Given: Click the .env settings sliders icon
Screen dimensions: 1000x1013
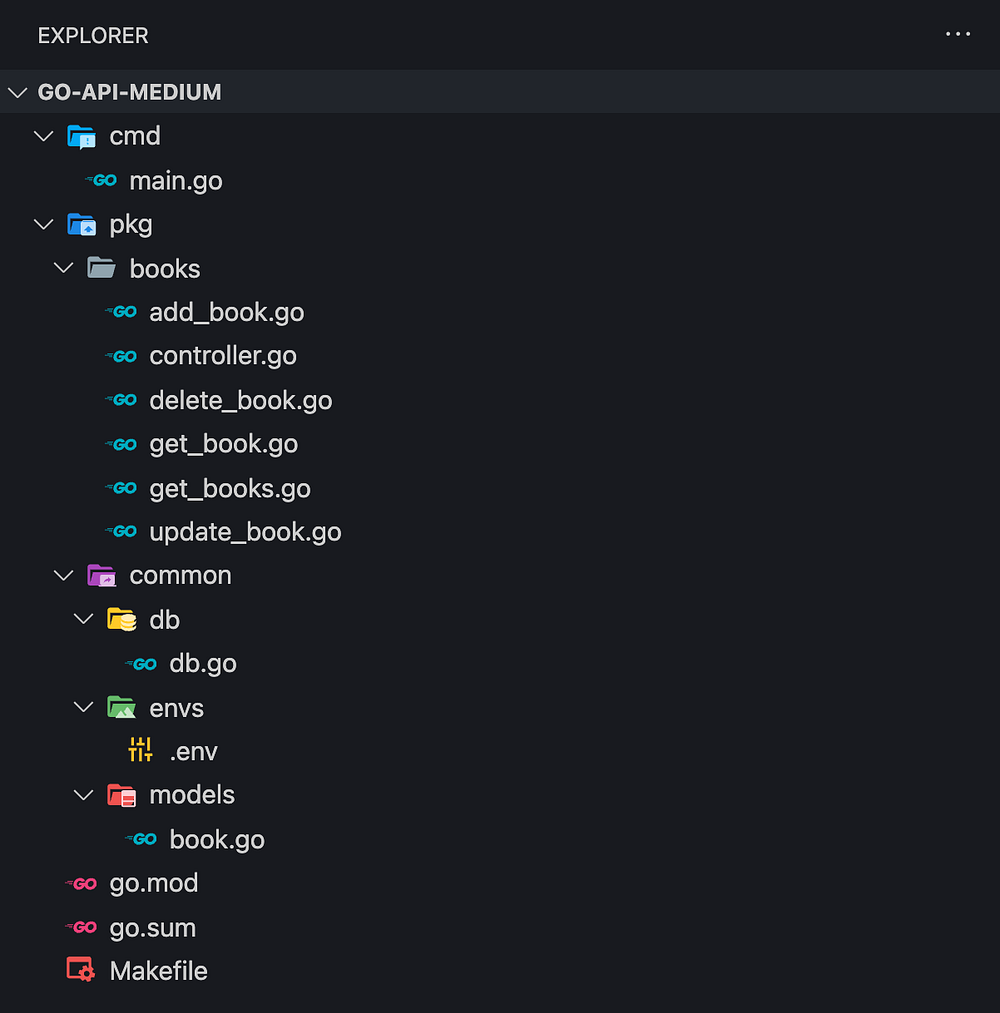Looking at the screenshot, I should tap(141, 751).
